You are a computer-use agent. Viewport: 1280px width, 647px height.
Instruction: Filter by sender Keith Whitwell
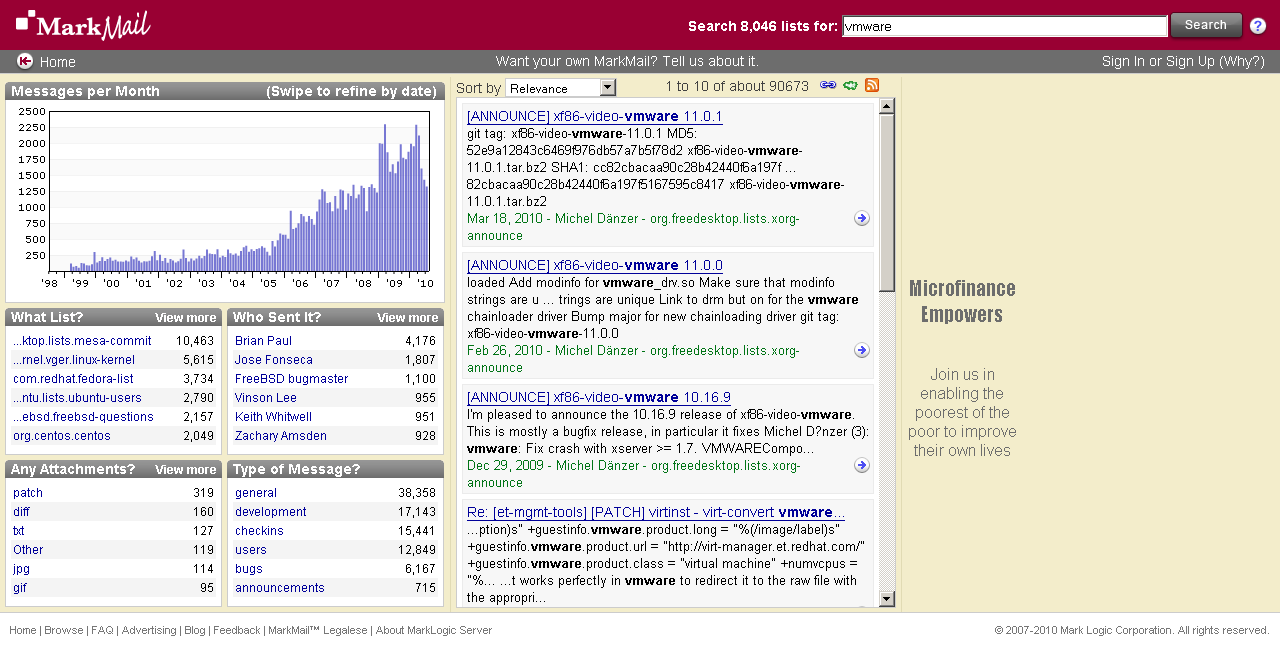pyautogui.click(x=274, y=417)
